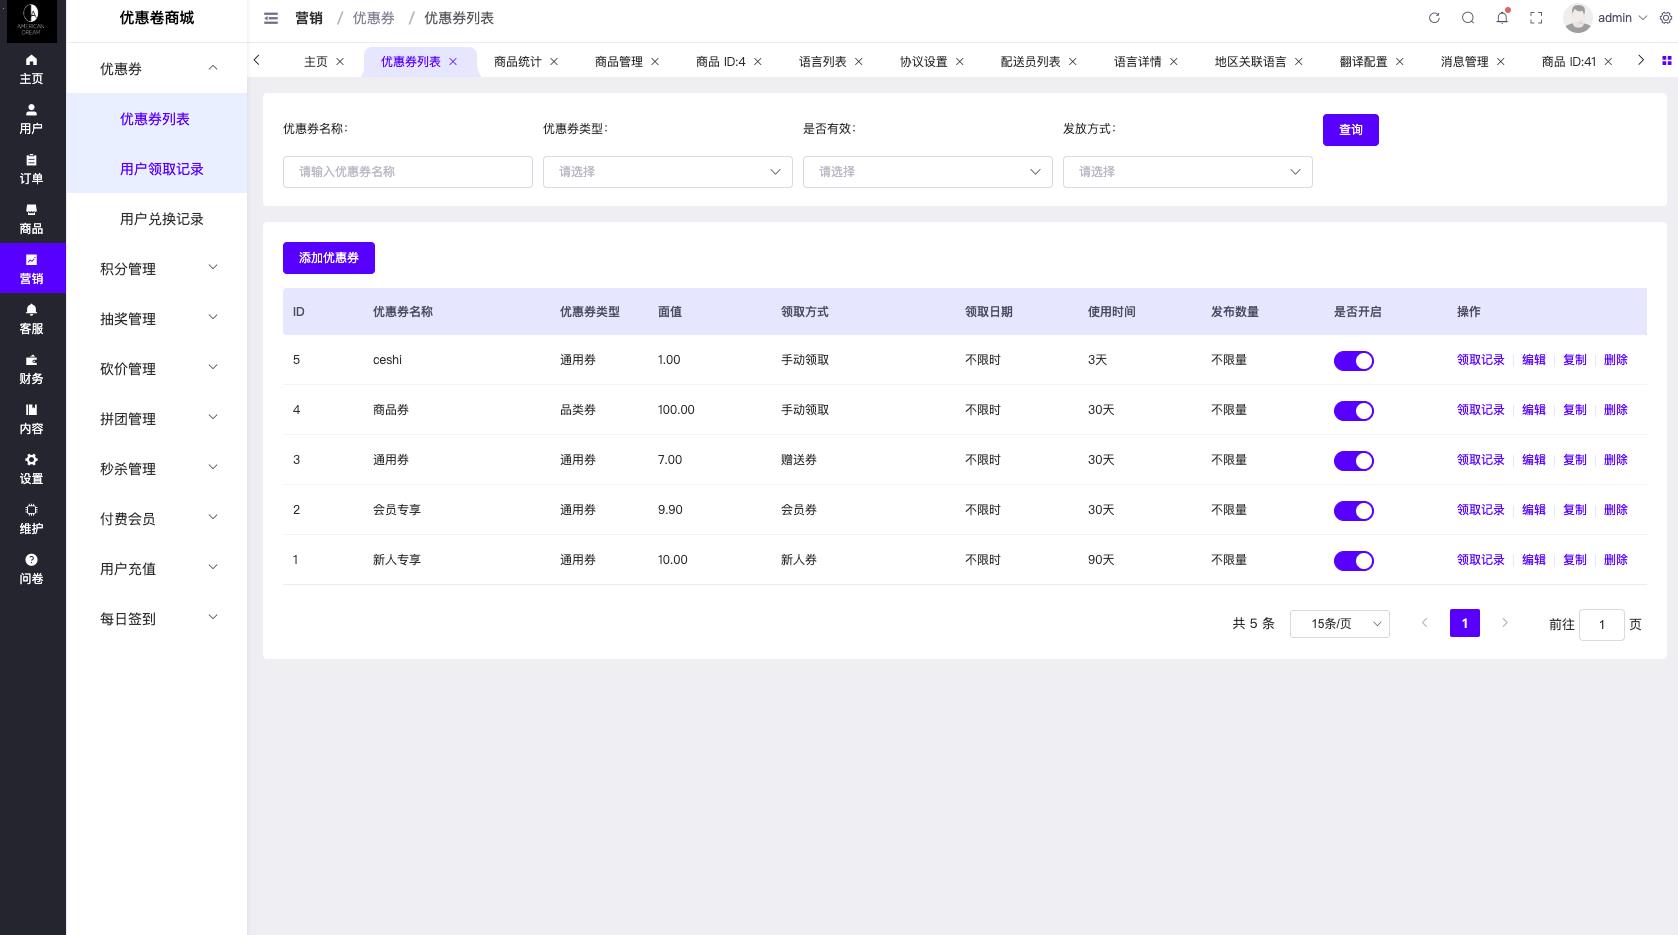Focus the 优惠券名称 input field
1678x935 pixels.
pos(407,172)
